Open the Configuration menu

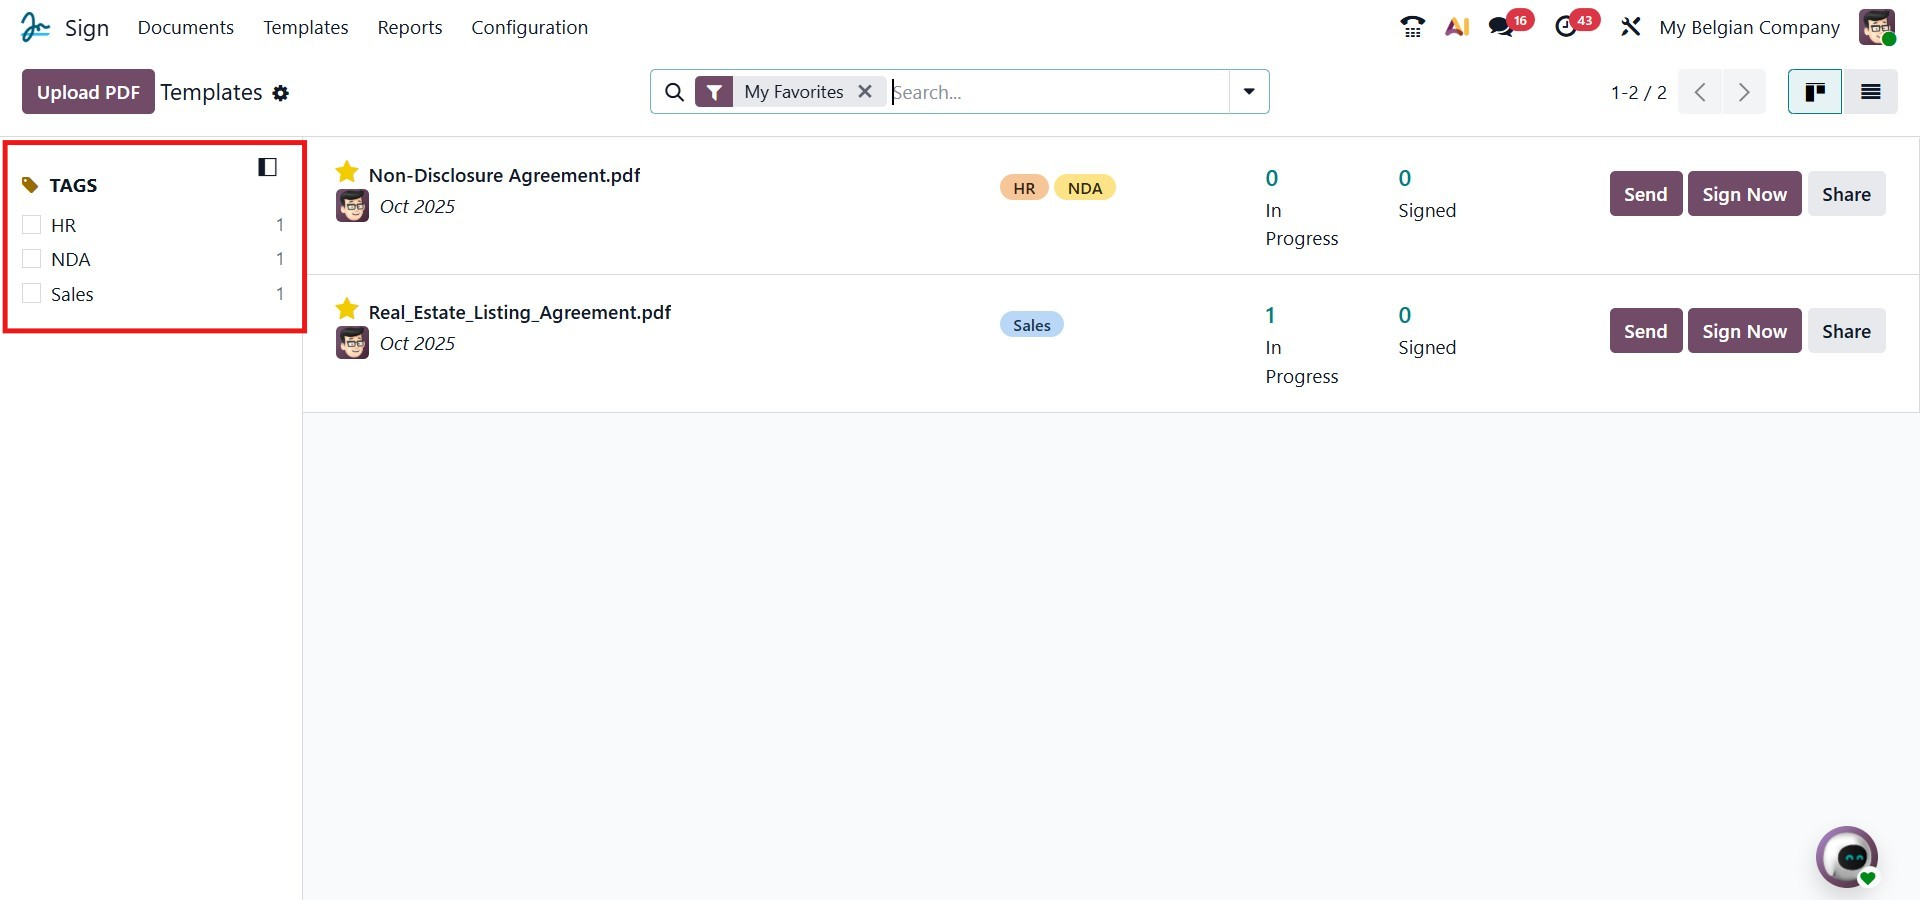pos(529,27)
